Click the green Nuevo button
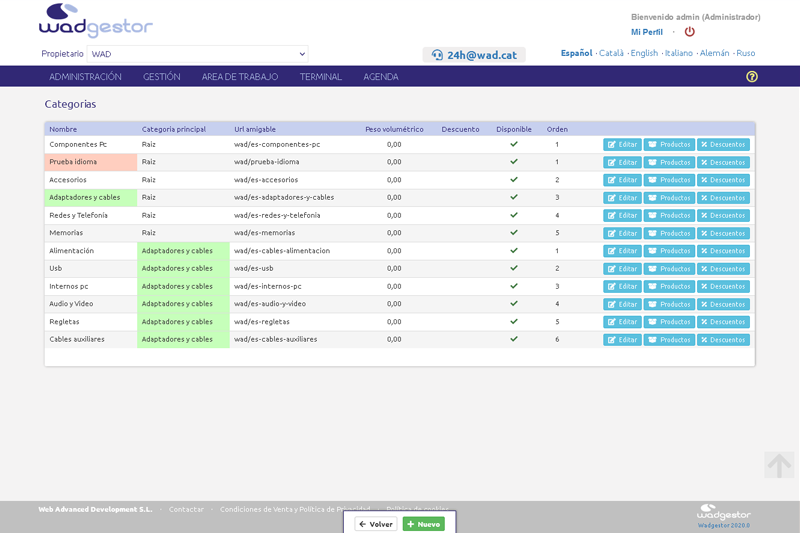 (x=423, y=524)
